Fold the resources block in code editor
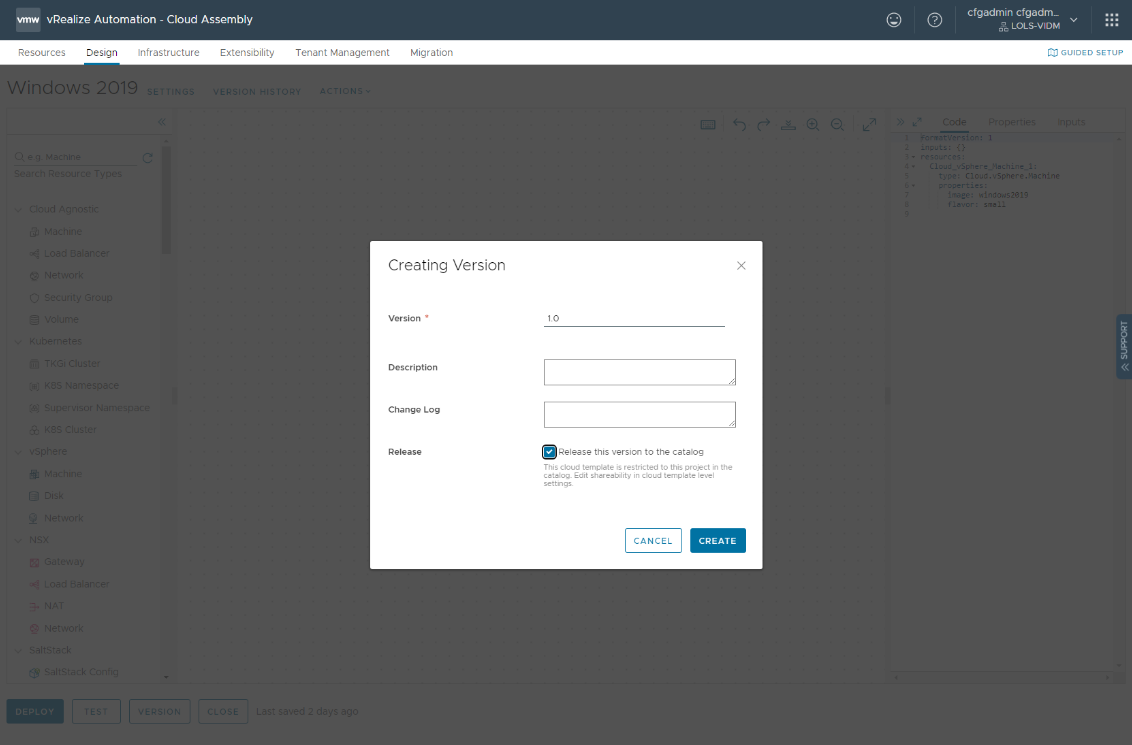Viewport: 1132px width, 745px height. (x=913, y=157)
